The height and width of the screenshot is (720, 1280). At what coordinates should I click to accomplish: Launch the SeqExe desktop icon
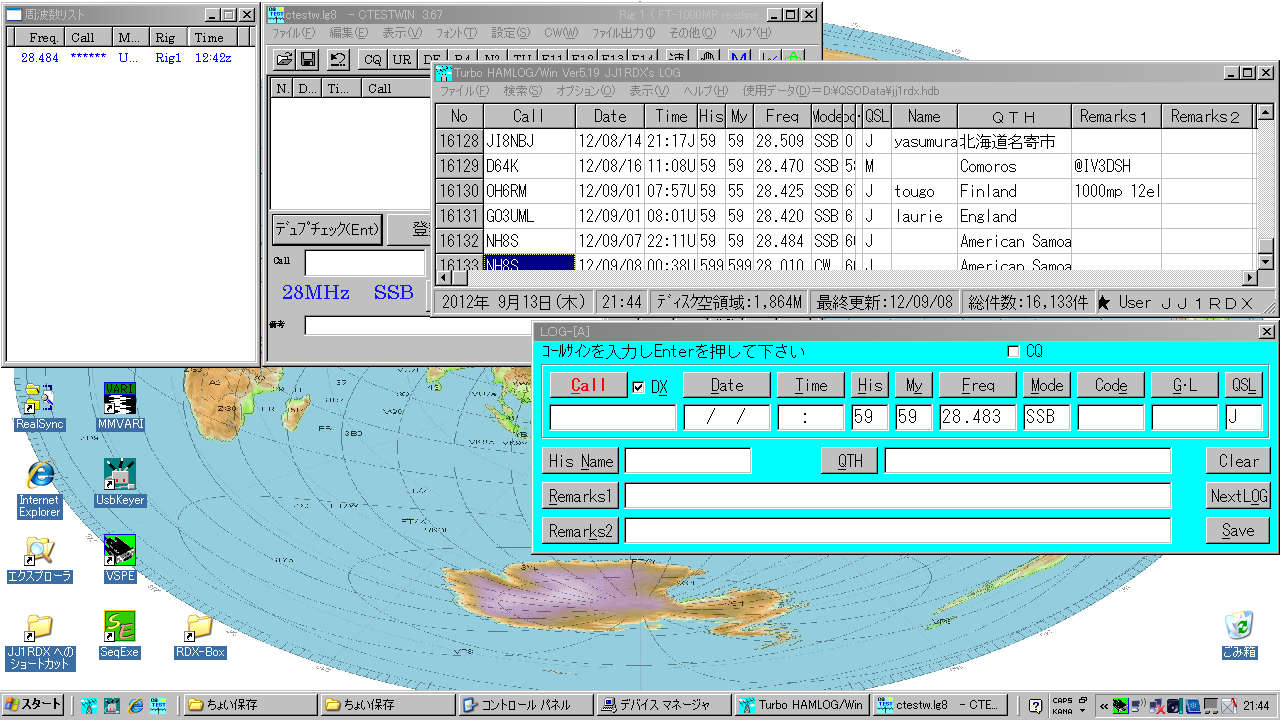coord(120,635)
